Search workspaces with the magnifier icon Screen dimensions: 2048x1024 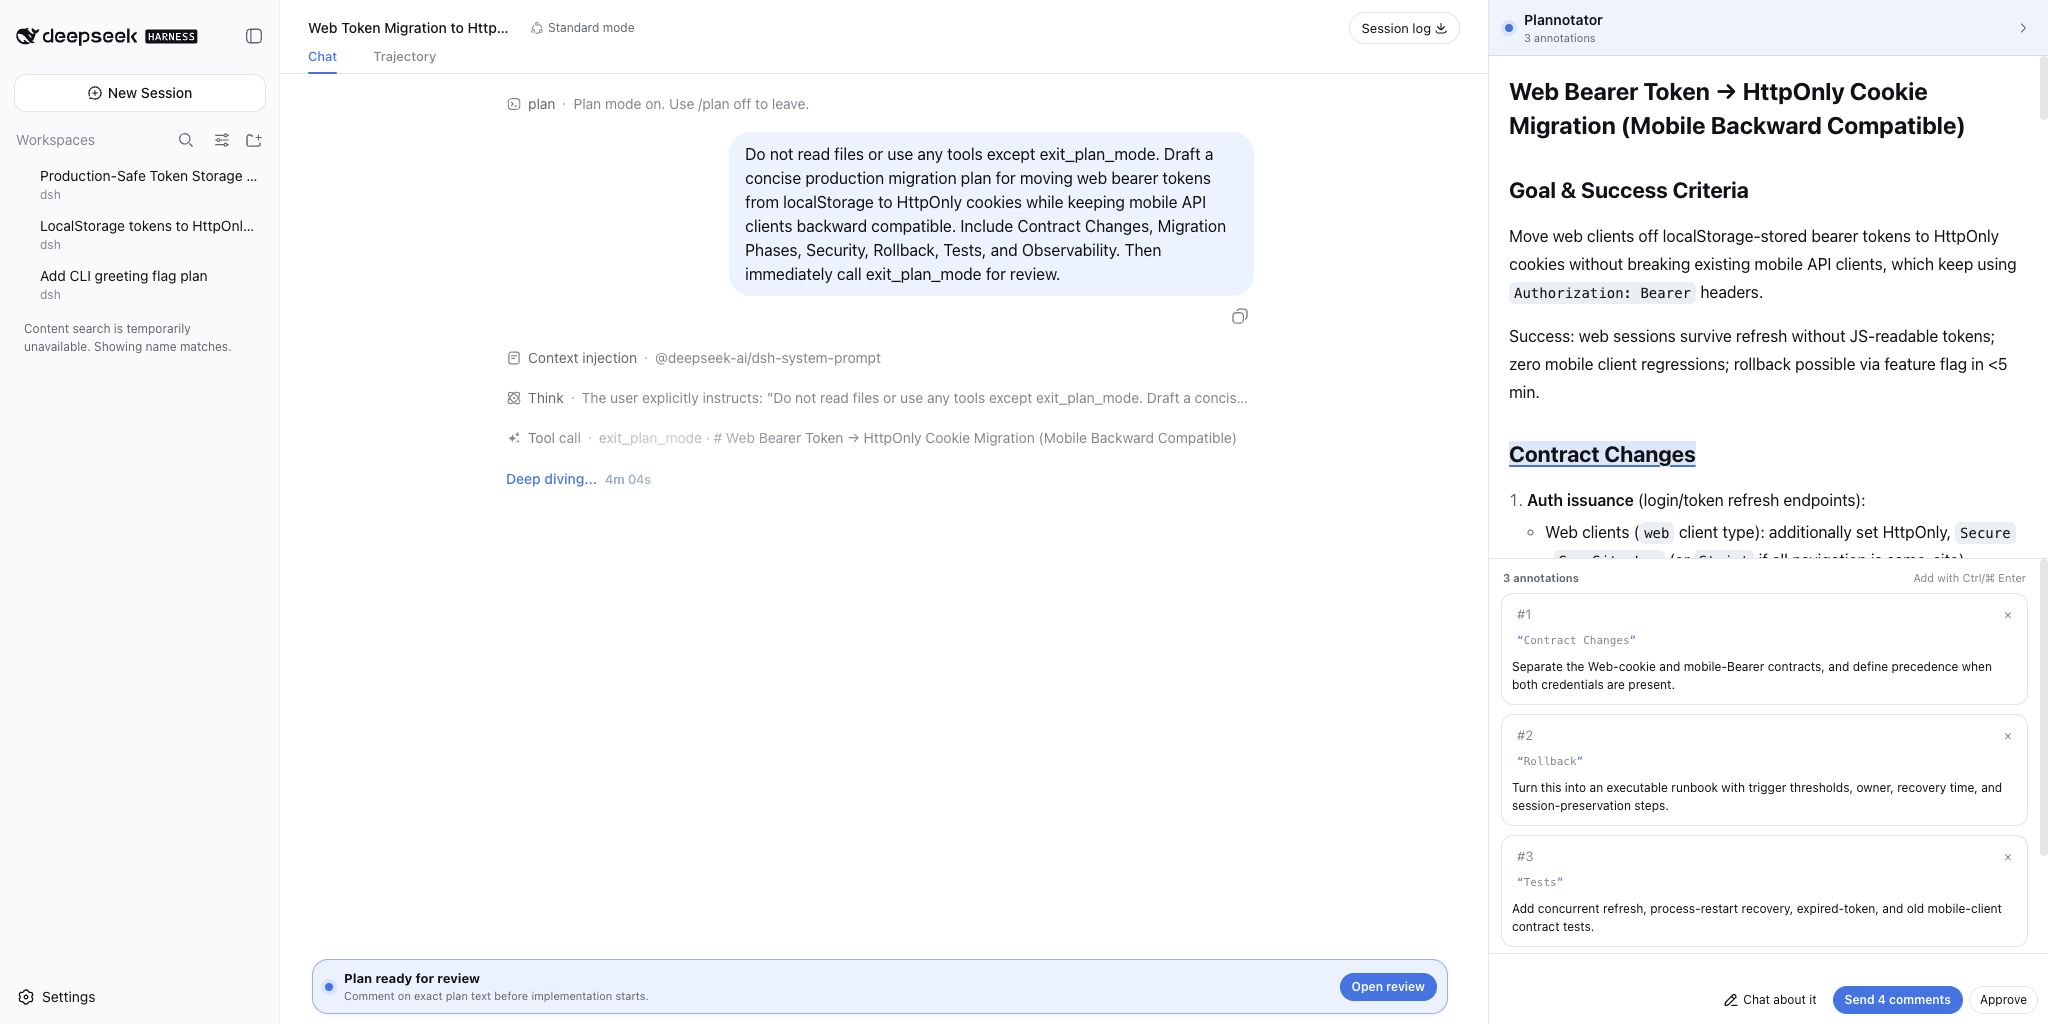pyautogui.click(x=186, y=140)
